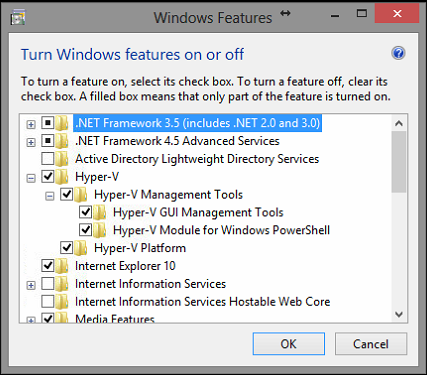Enable Active Directory Lightweight Directory Services checkbox

pyautogui.click(x=48, y=159)
